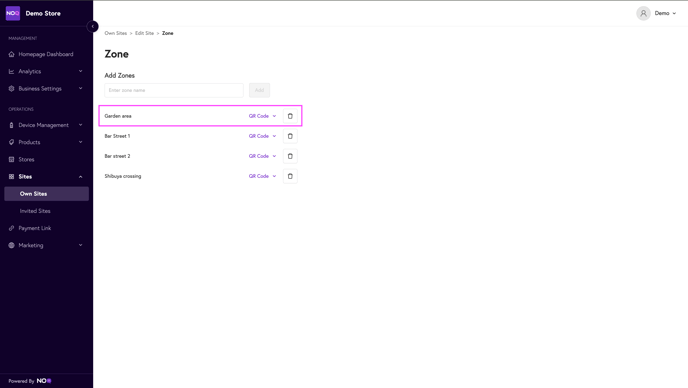Click trash icon for Bar Street 1
Viewport: 688px width, 388px height.
click(290, 136)
